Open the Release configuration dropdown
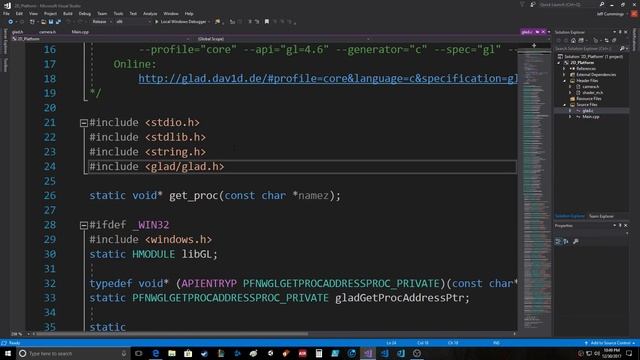640x360 pixels. point(101,22)
